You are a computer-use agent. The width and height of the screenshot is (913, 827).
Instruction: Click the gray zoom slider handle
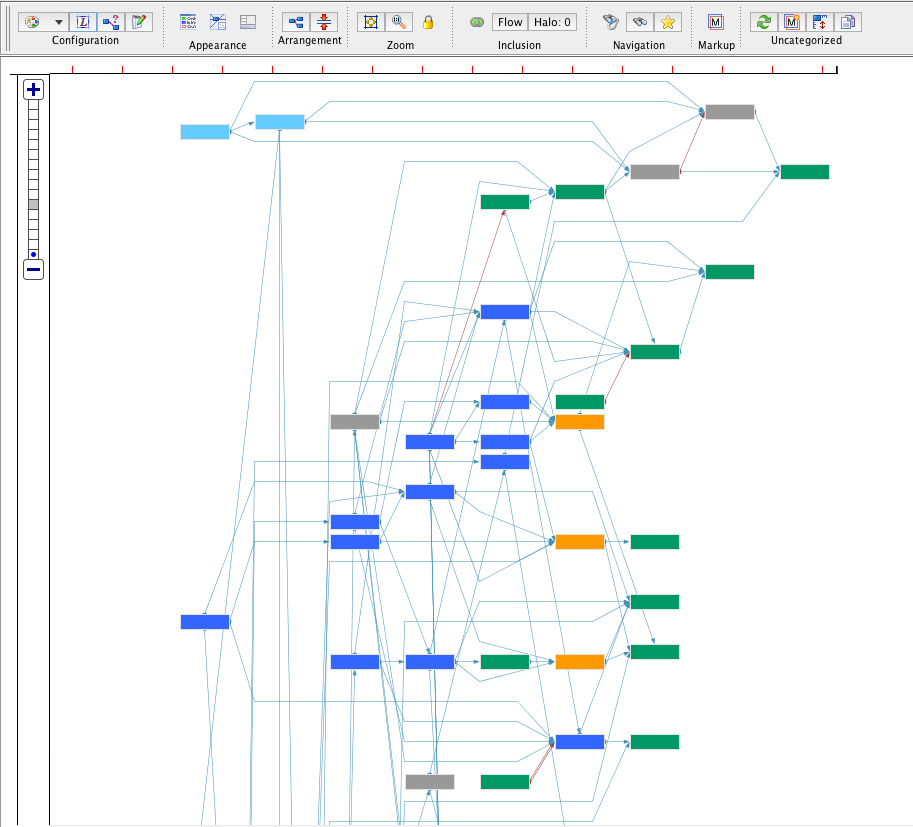[33, 204]
